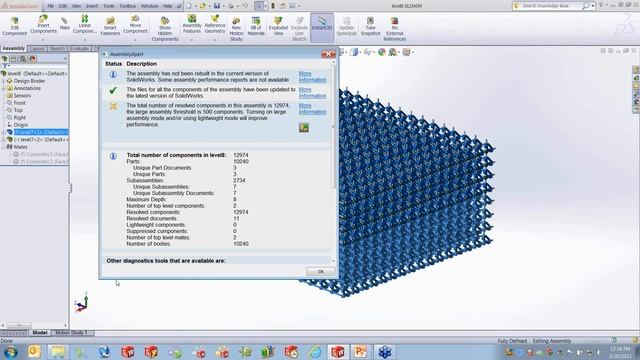Expand the Design Binder tree node
Image resolution: width=640 pixels, height=360 pixels.
[4, 81]
